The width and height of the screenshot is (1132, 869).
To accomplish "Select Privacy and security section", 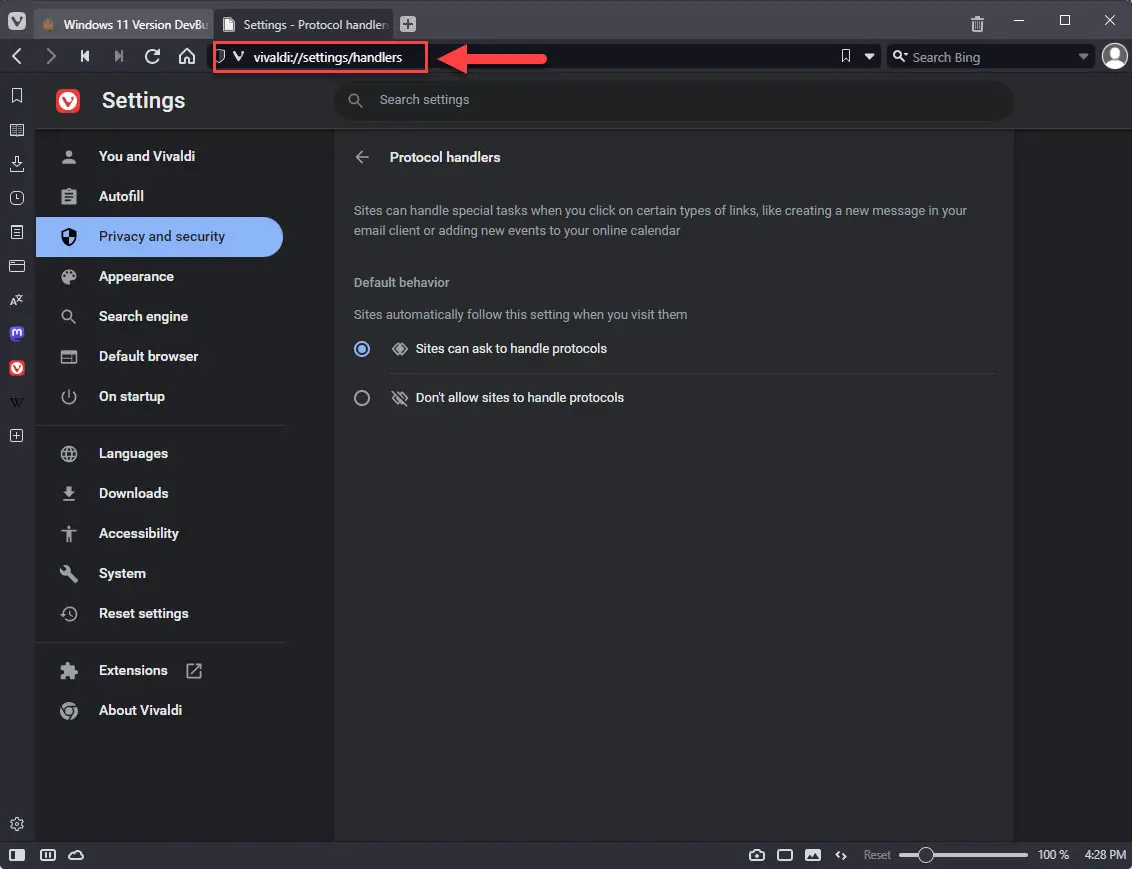I will click(x=159, y=237).
